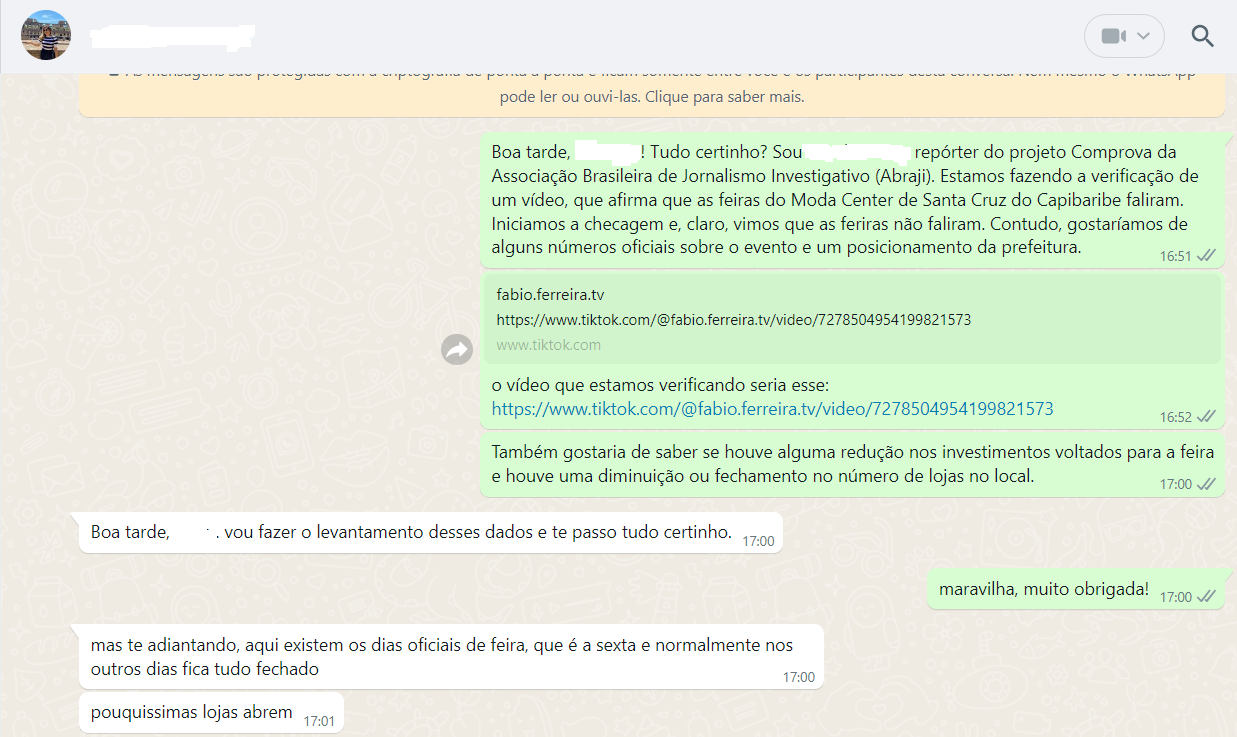
Task: Click the 17:01 timestamp
Action: click(319, 720)
